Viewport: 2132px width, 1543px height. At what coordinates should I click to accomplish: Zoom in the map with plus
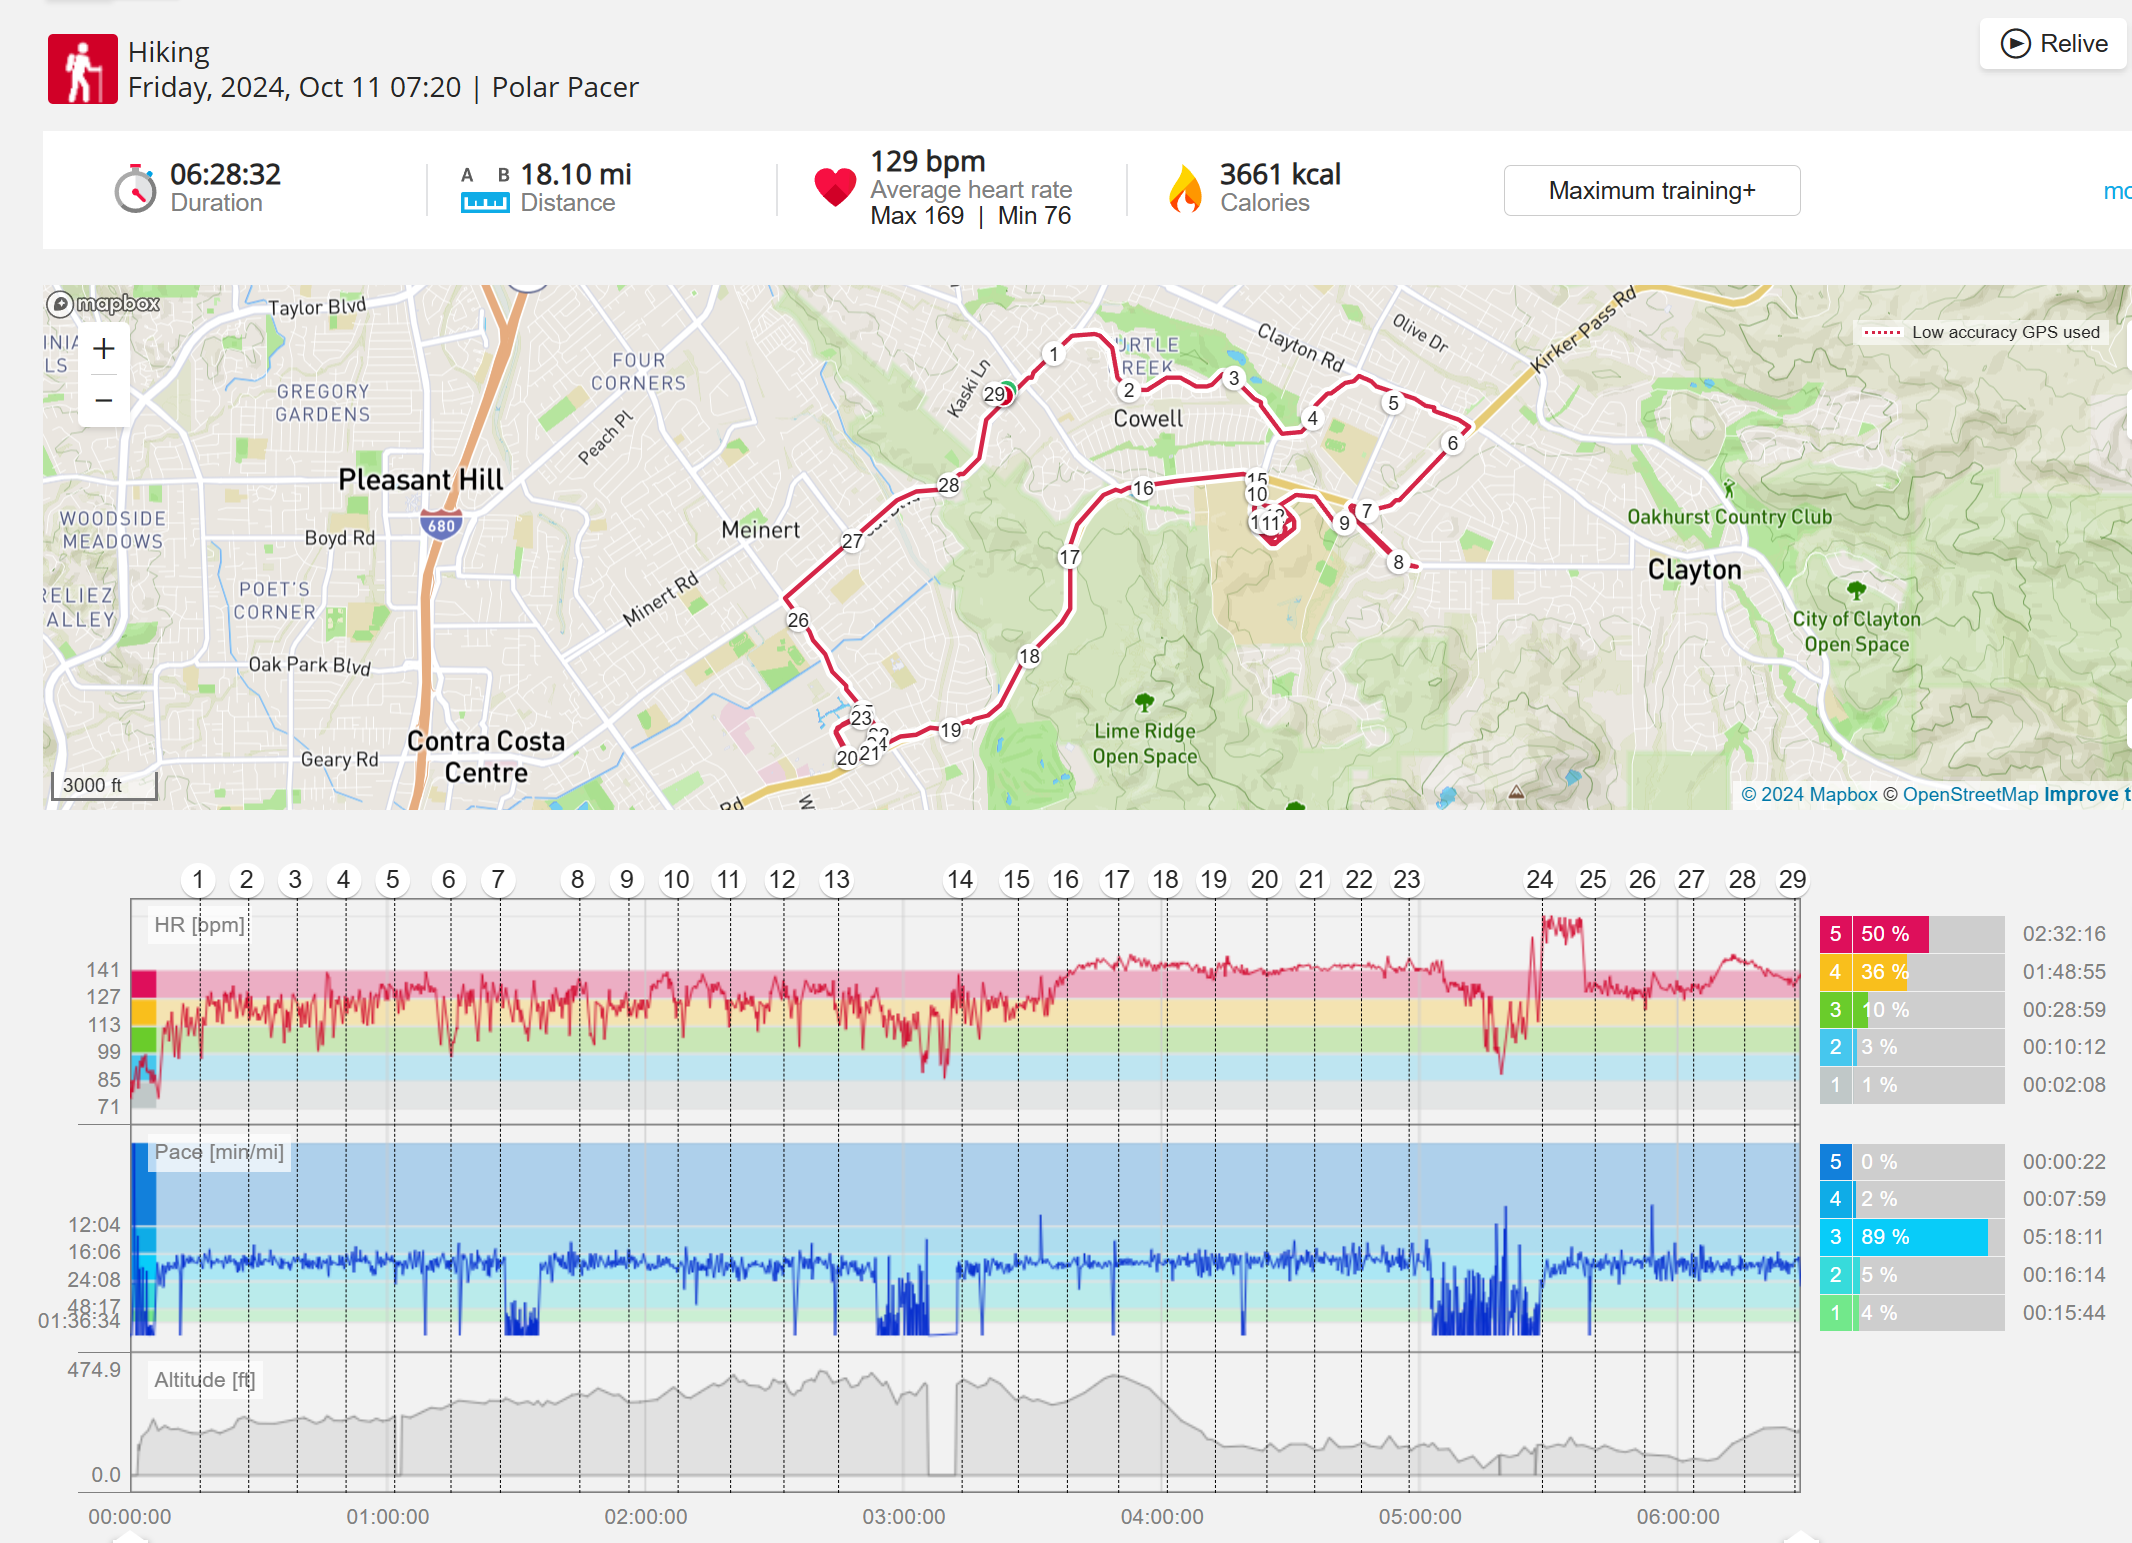point(104,349)
